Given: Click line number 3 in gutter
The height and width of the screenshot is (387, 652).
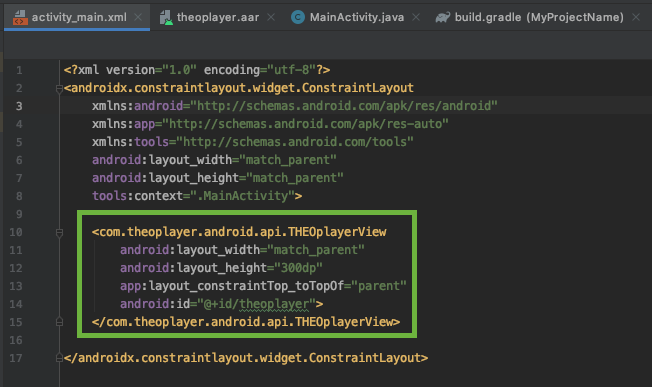Looking at the screenshot, I should 19,106.
